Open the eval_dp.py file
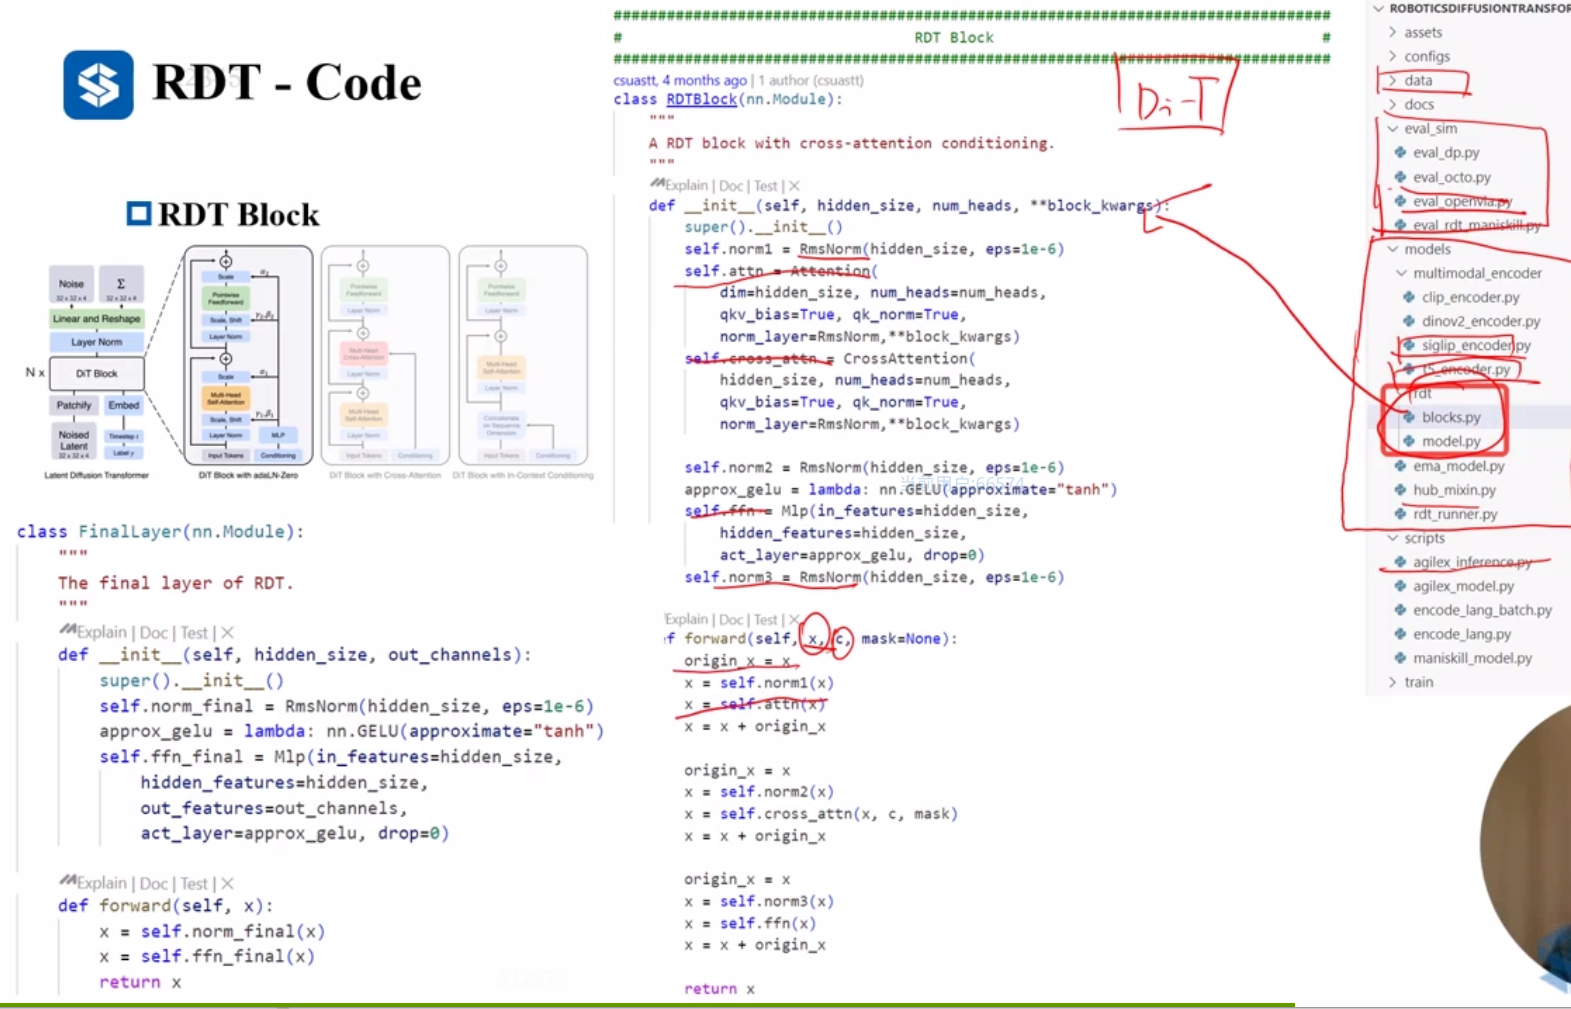This screenshot has height=1009, width=1571. click(1446, 152)
